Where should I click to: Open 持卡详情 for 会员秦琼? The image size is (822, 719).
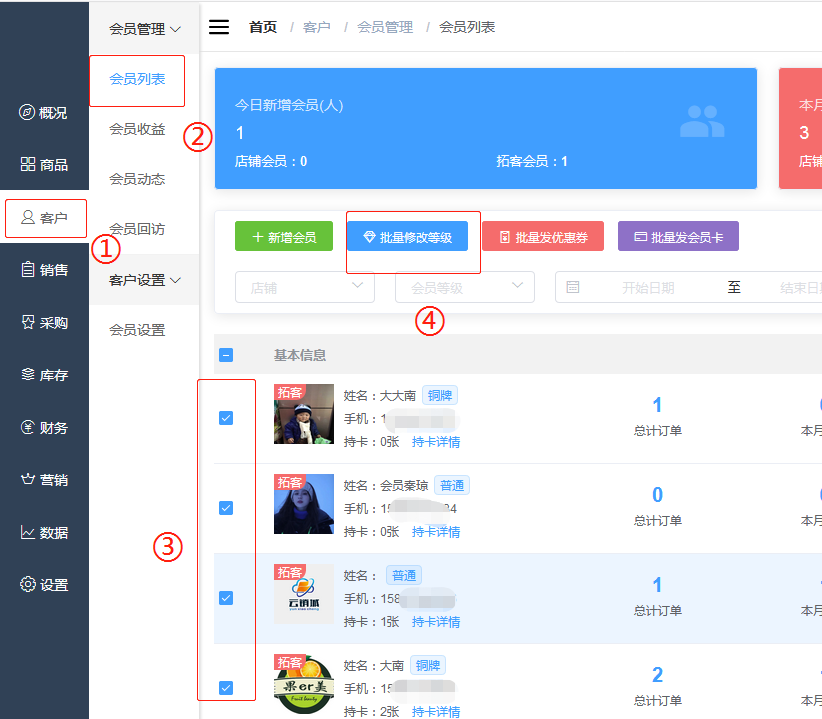click(436, 532)
